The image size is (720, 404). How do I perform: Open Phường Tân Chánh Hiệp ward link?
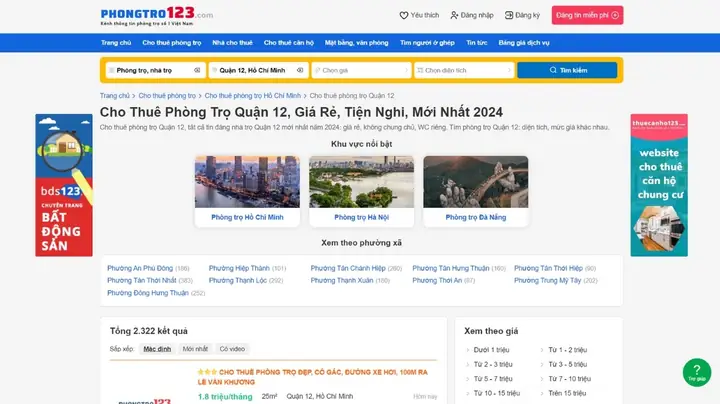(x=348, y=268)
